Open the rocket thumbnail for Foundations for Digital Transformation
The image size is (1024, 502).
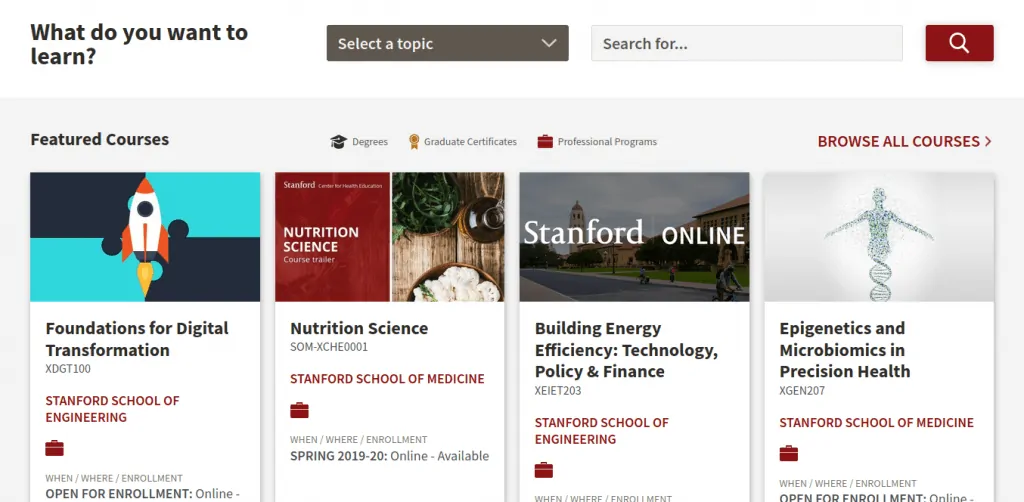coord(145,237)
